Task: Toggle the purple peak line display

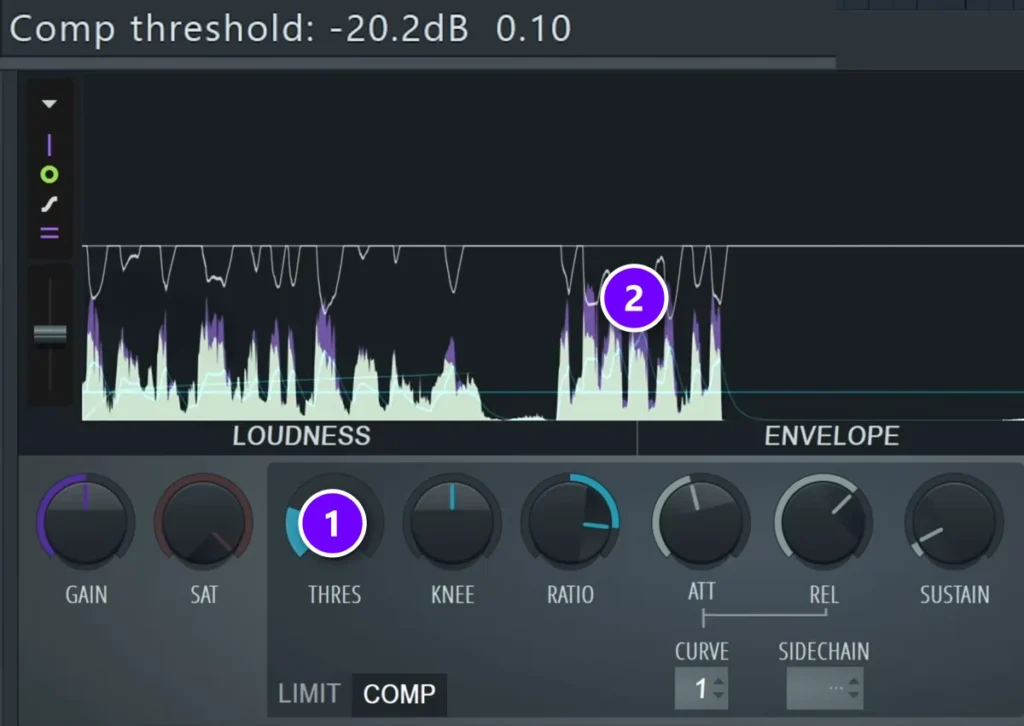Action: [49, 144]
